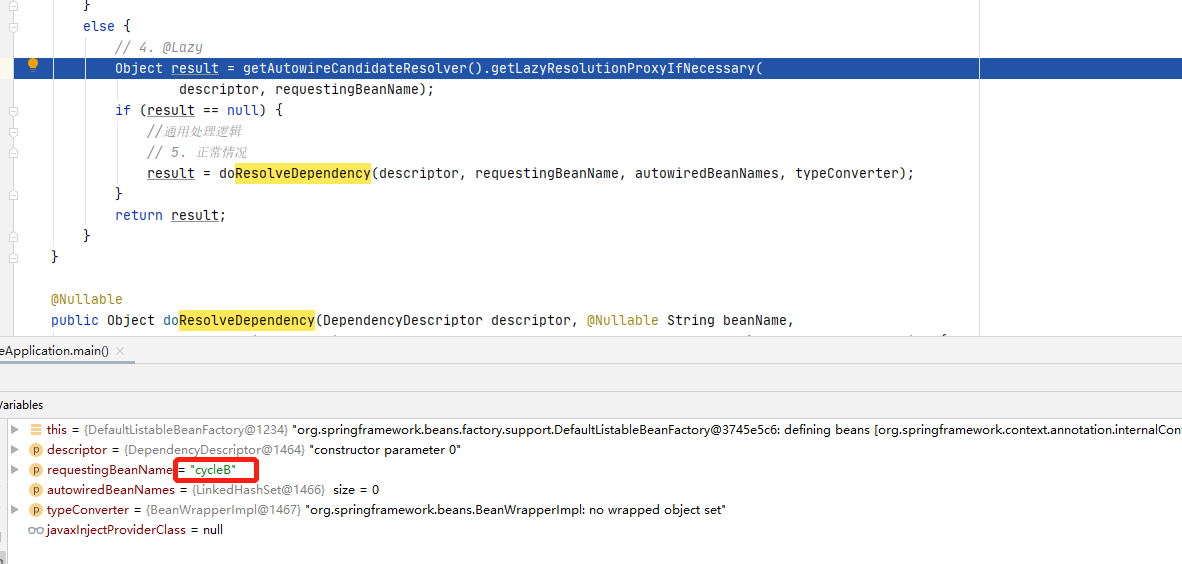Click the javaxInjectProviderClass watch glasses icon
Image resolution: width=1182 pixels, height=564 pixels.
36,530
